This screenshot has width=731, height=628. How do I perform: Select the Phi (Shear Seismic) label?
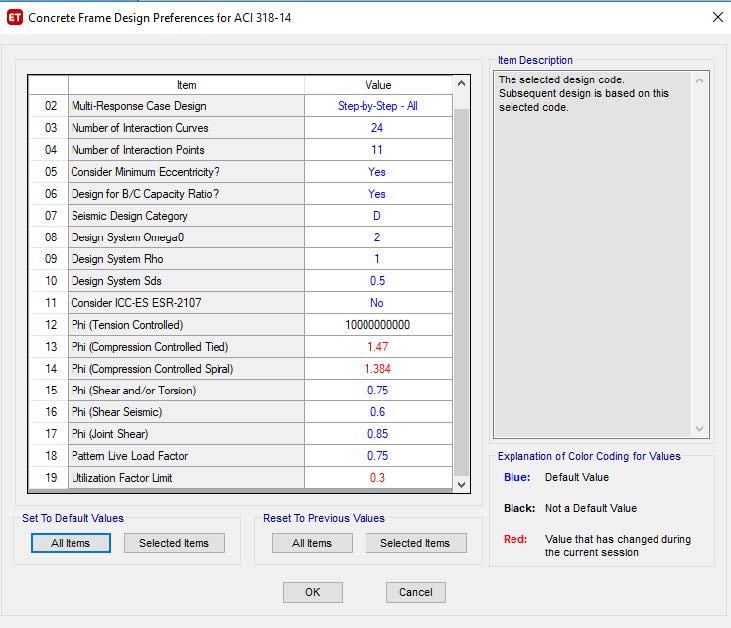(186, 412)
